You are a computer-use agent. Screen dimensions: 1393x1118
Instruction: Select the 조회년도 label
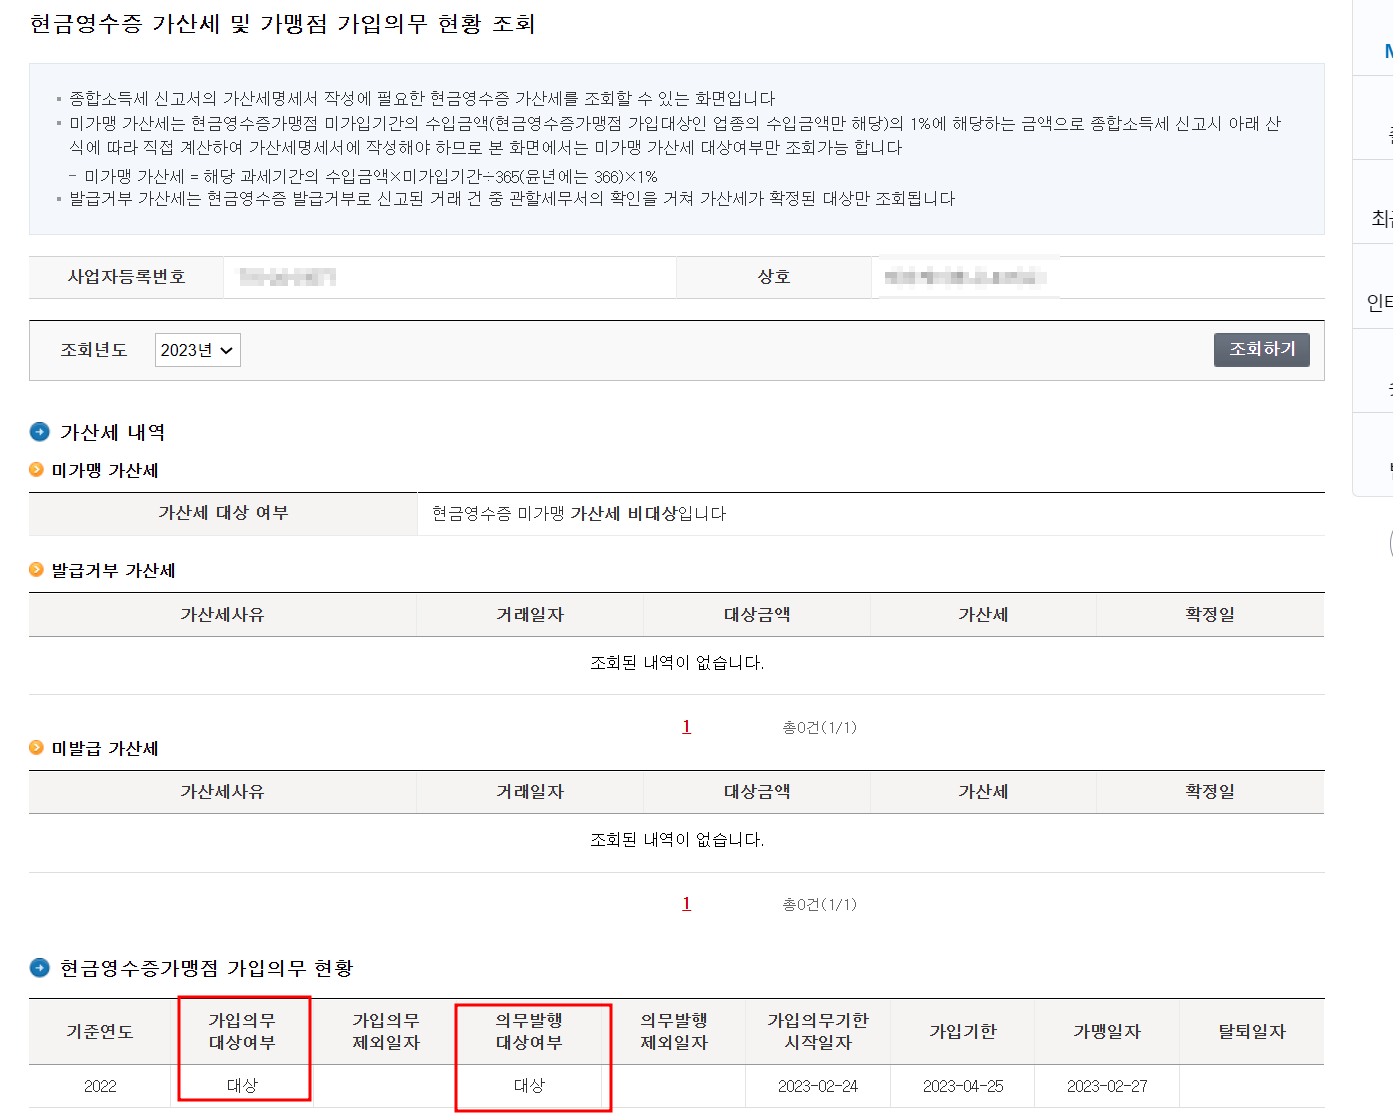coord(94,350)
